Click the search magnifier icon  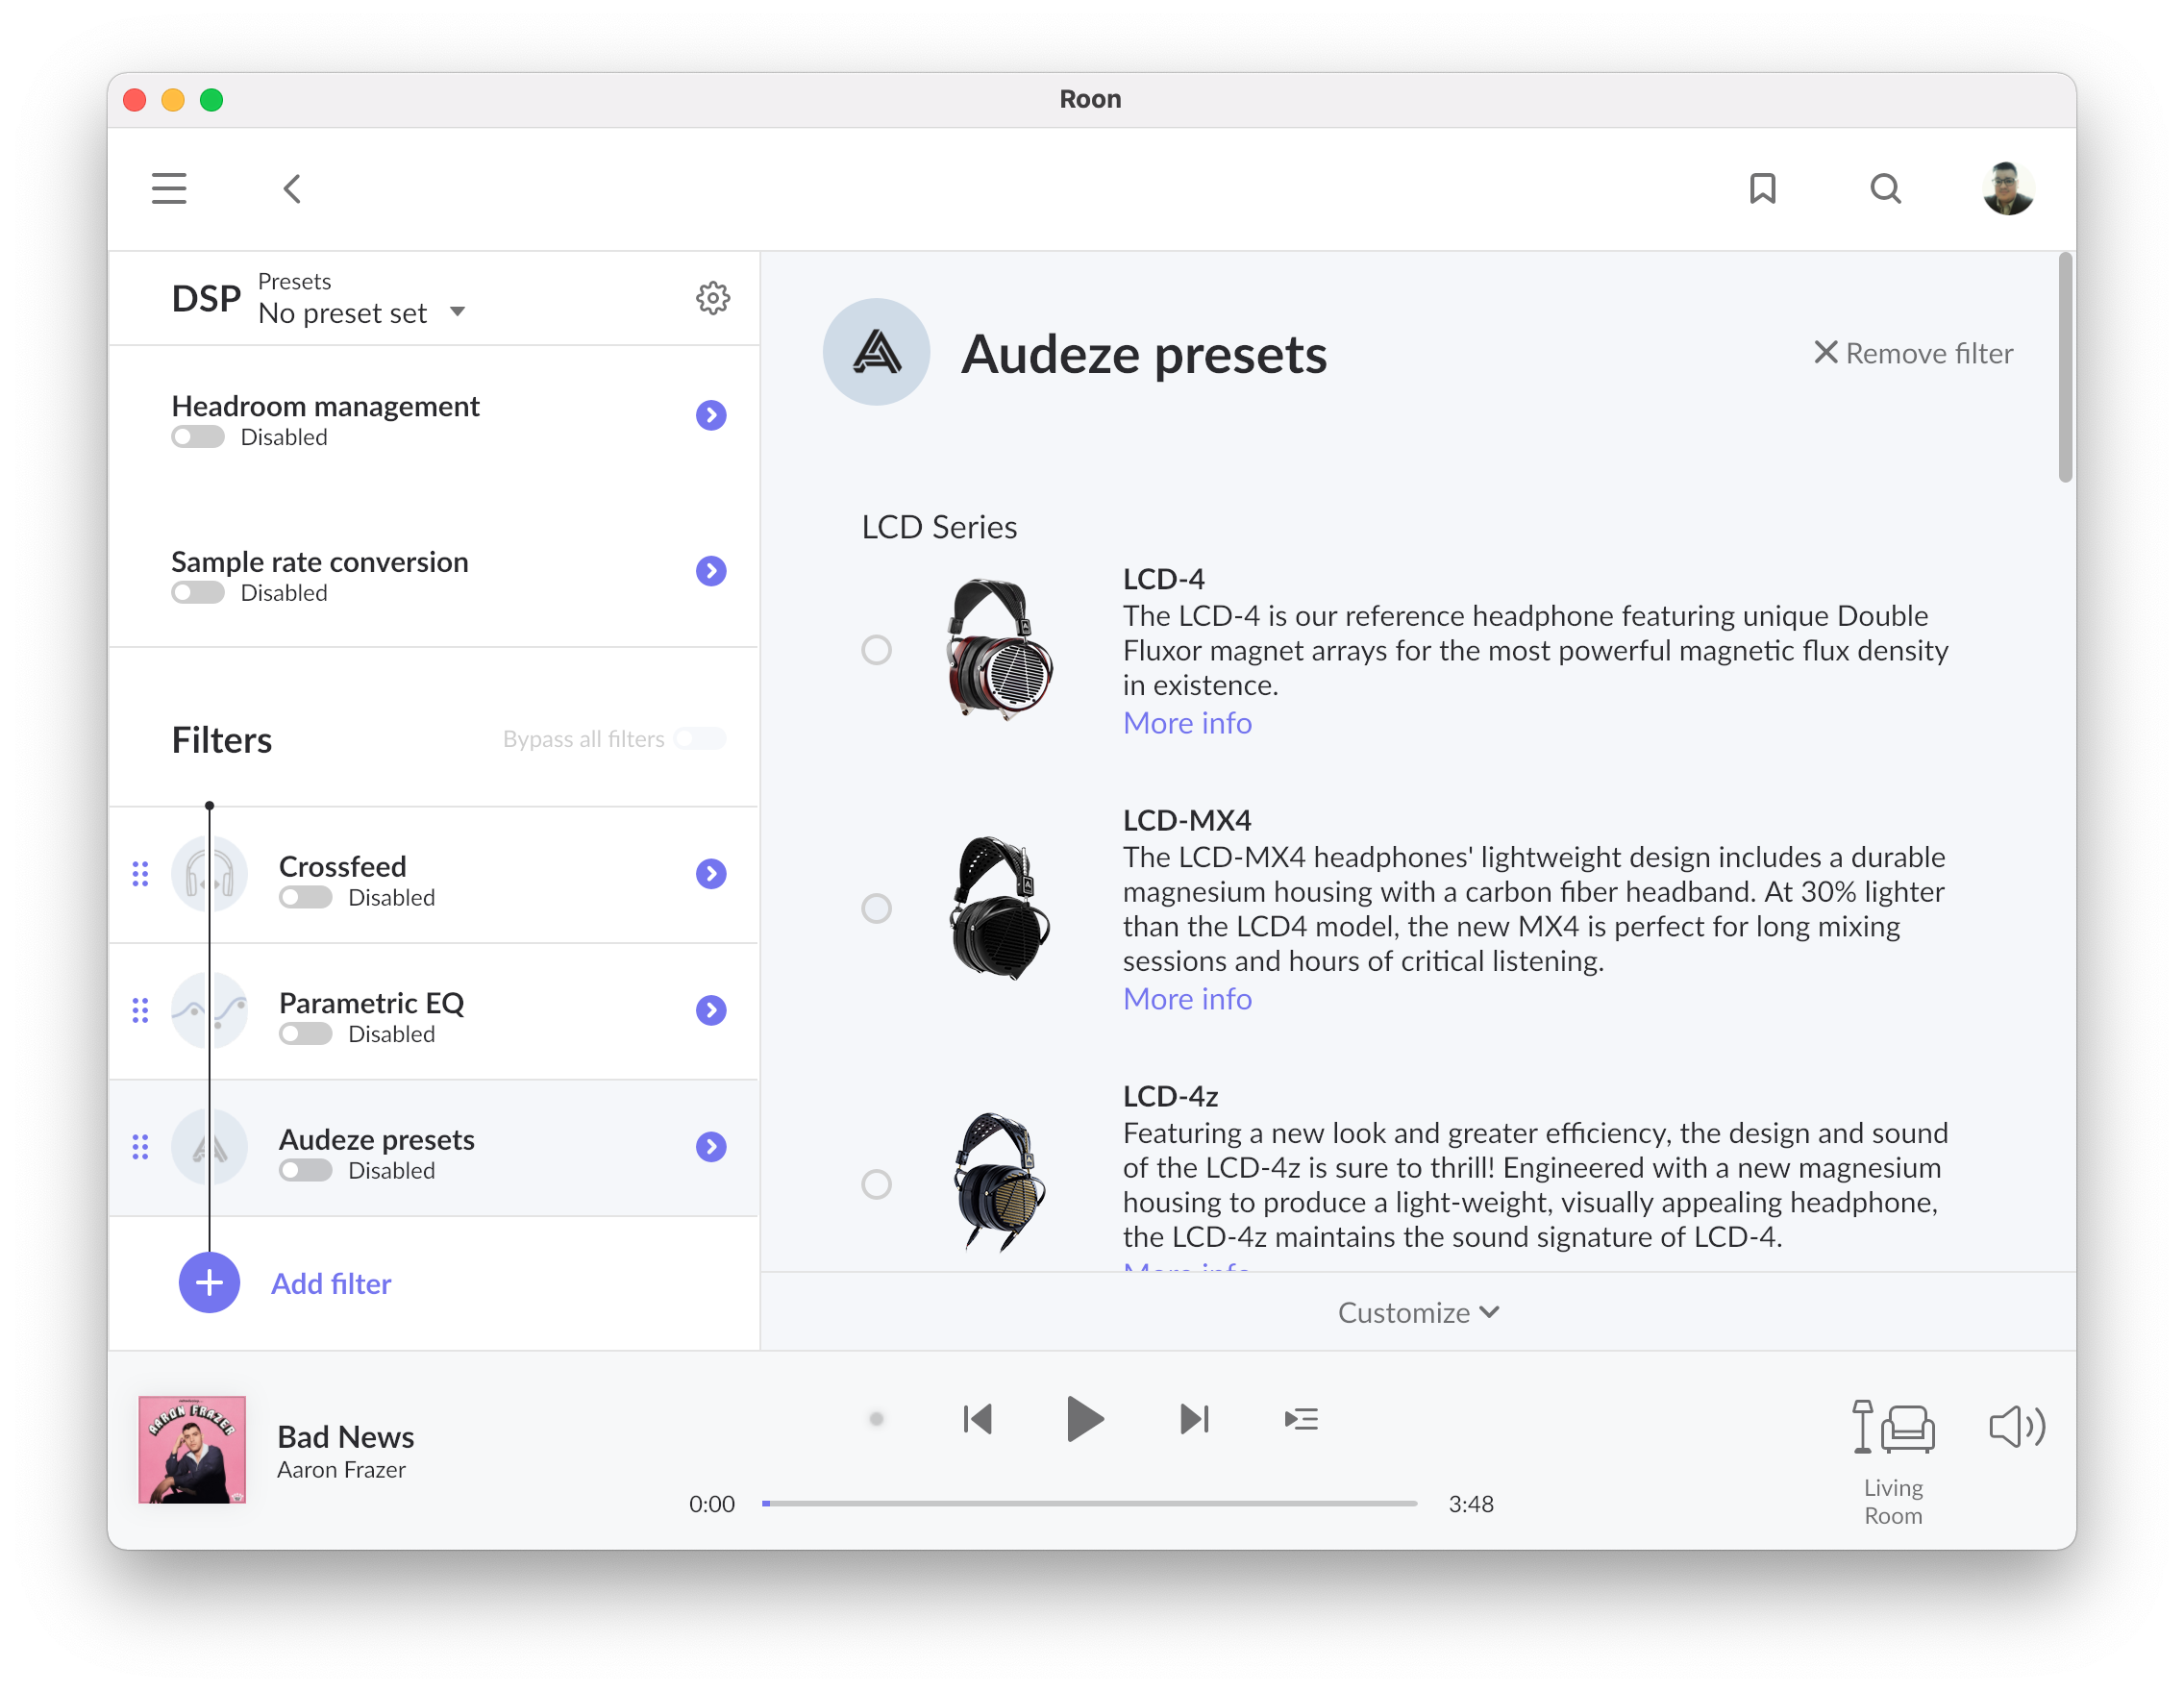pos(1885,188)
